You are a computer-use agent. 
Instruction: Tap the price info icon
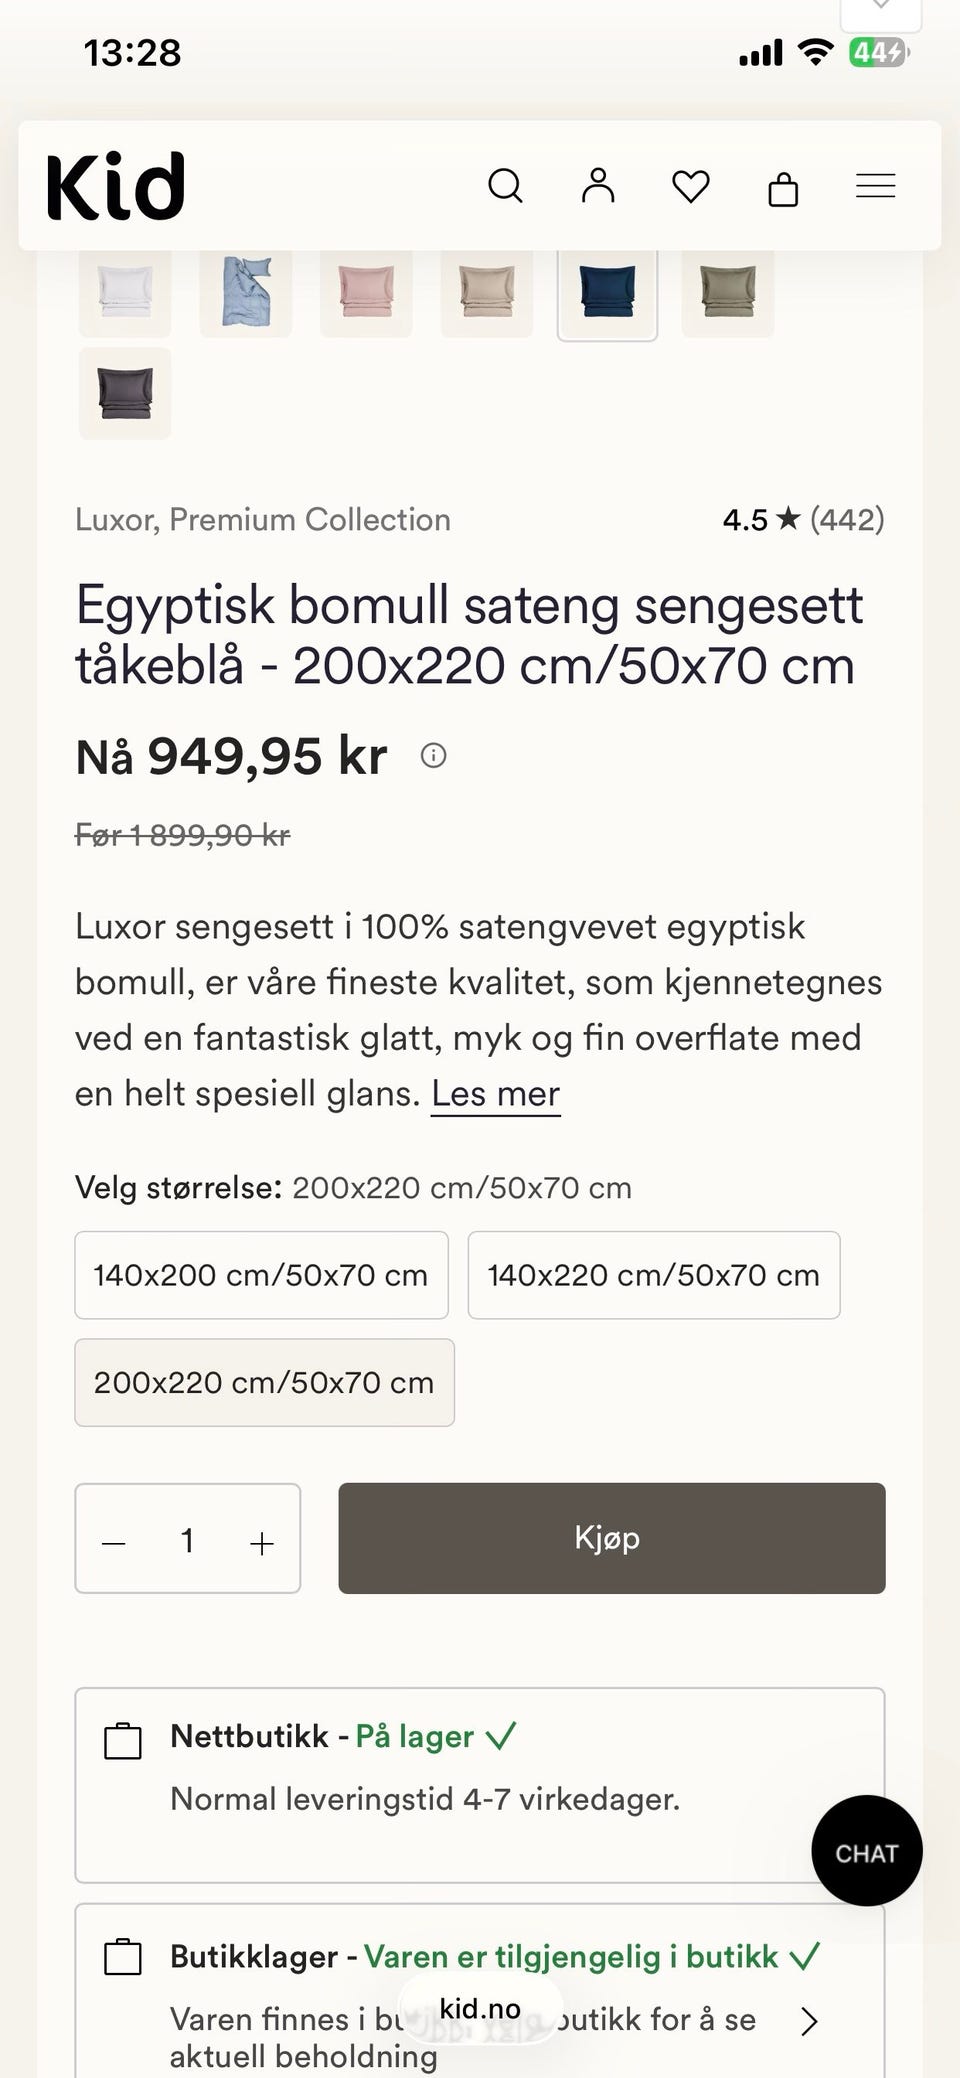(x=433, y=756)
